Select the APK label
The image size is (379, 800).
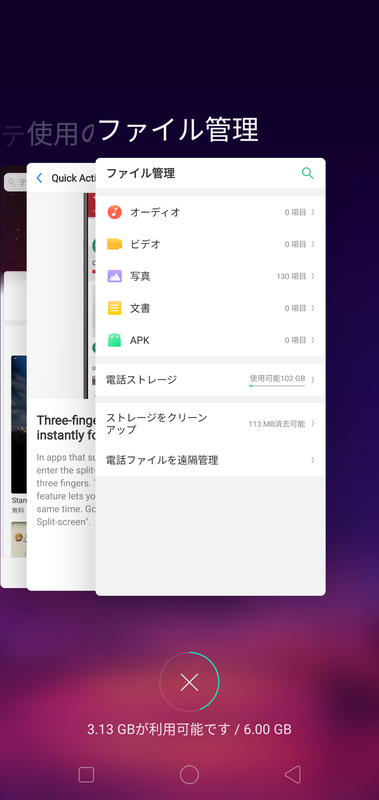pos(140,340)
